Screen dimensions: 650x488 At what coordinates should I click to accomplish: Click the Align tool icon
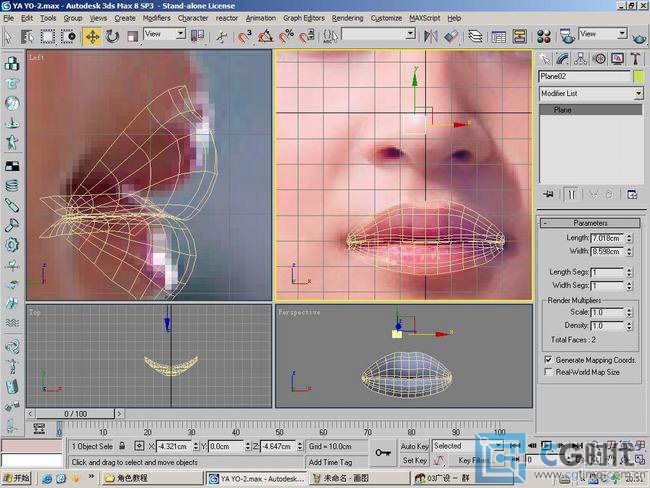point(451,36)
